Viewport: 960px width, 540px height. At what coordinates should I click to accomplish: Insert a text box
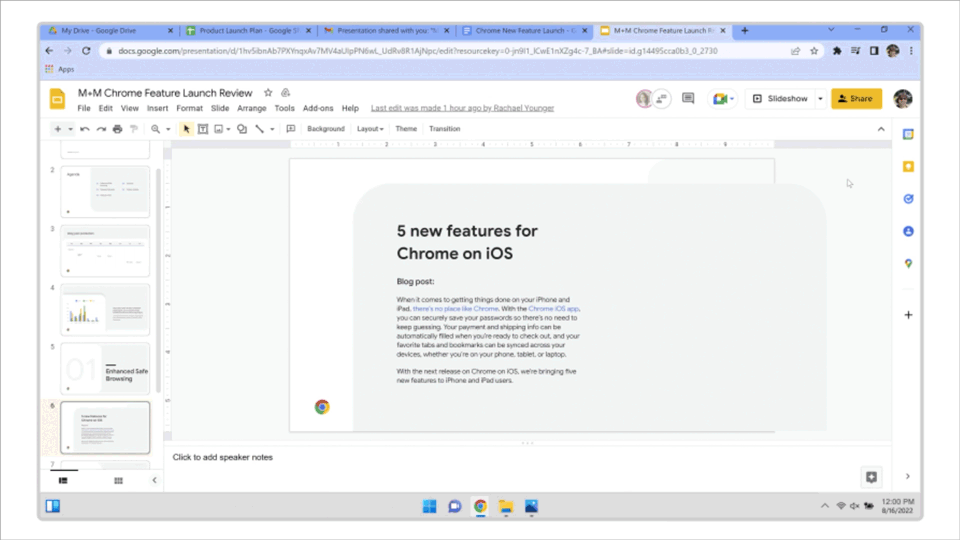pos(203,129)
